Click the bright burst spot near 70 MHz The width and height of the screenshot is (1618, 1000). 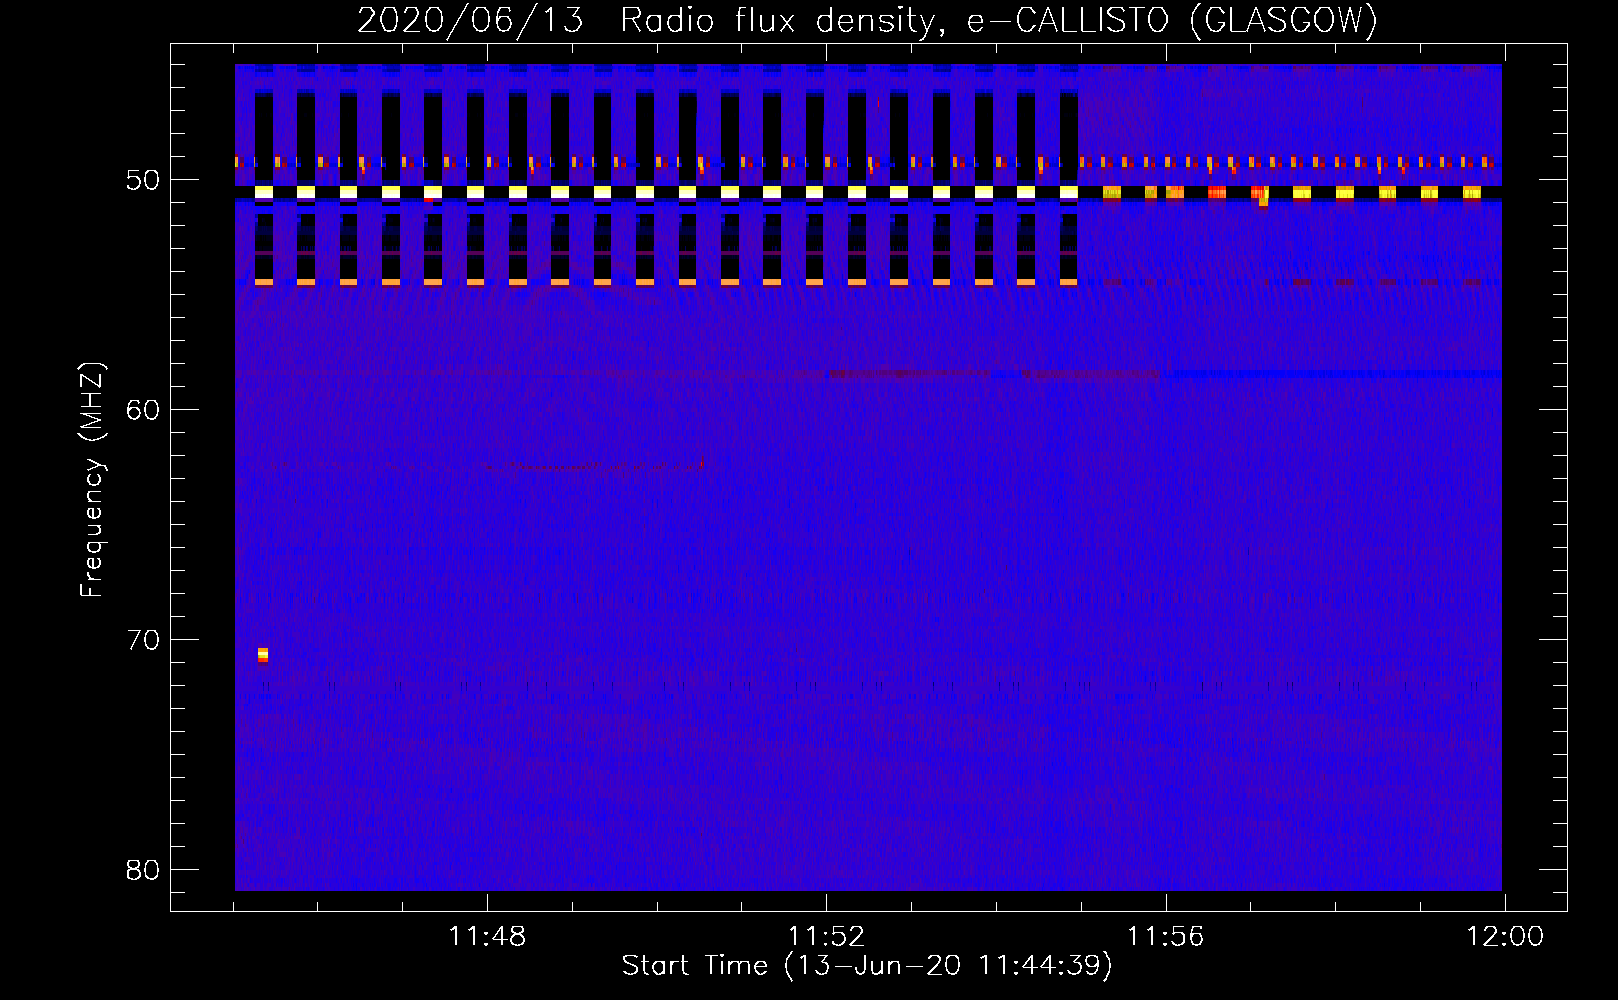click(263, 655)
